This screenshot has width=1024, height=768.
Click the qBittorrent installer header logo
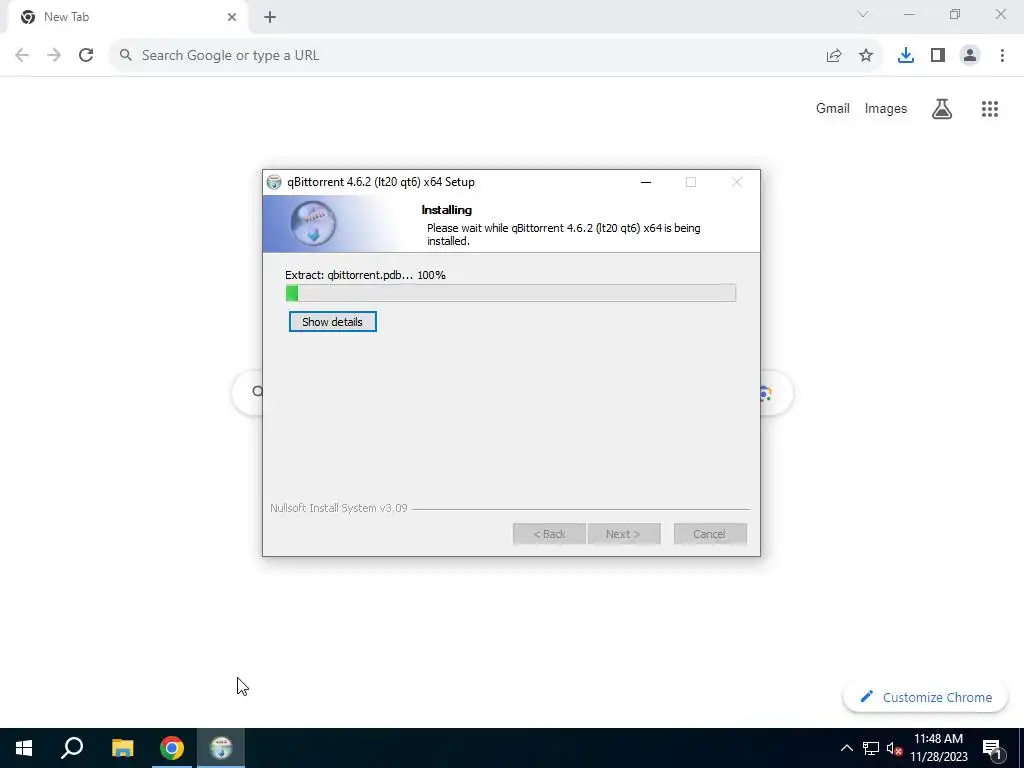coord(313,223)
